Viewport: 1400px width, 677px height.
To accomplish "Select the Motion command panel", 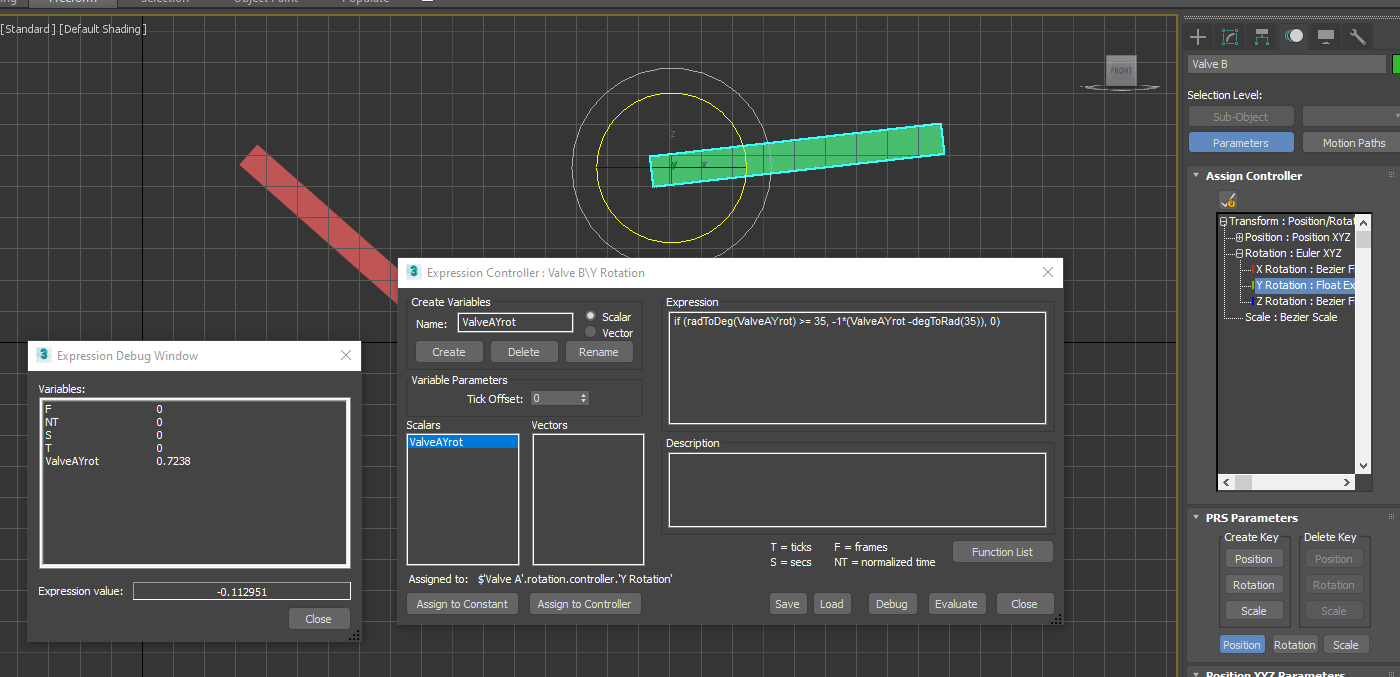I will coord(1295,37).
